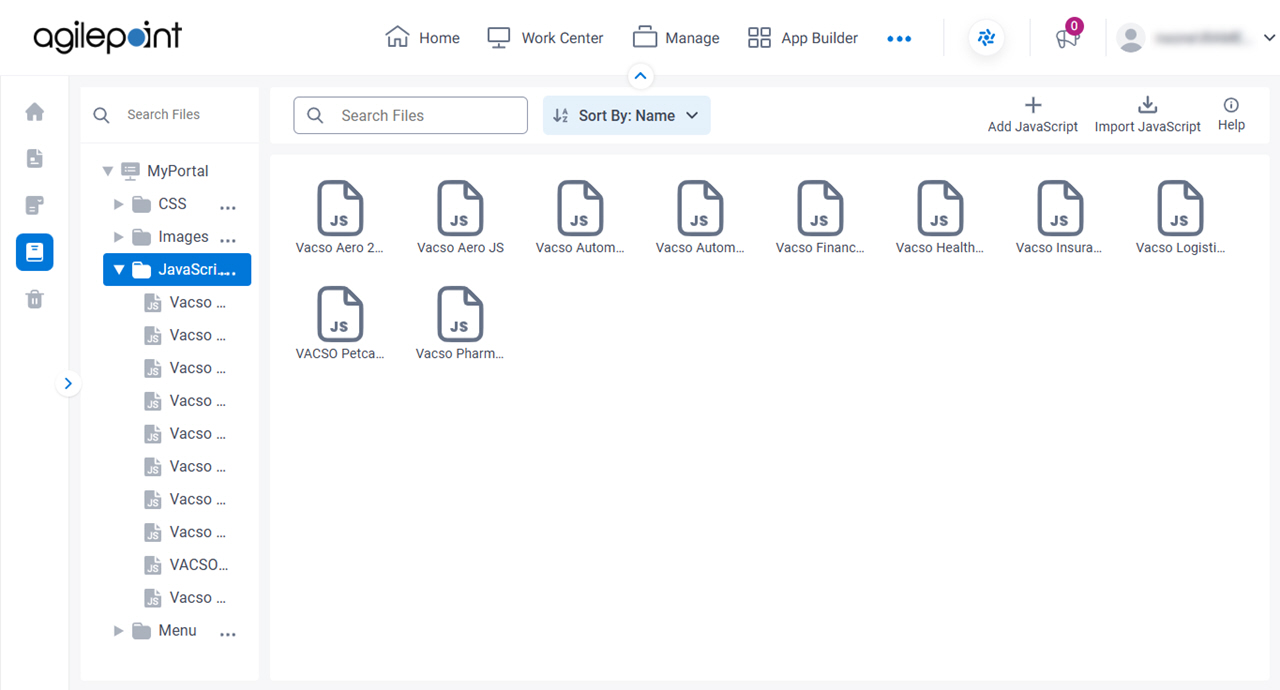1280x690 pixels.
Task: Expand the Menu folder arrow
Action: click(x=119, y=631)
